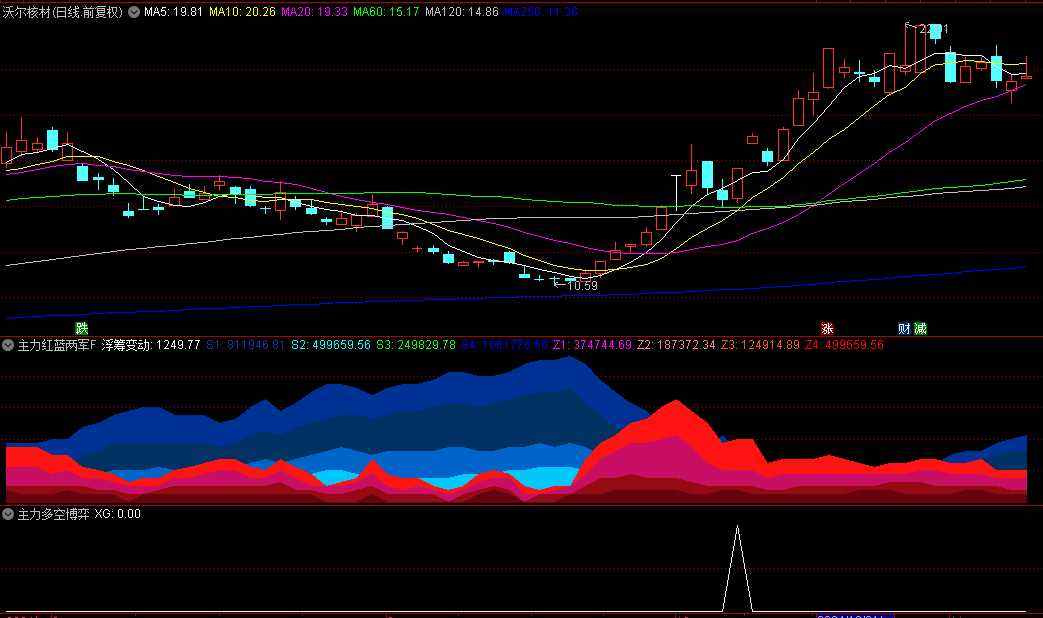The image size is (1043, 618).
Task: Click the 沃尔核材(日线 前复权) title text
Action: pyautogui.click(x=62, y=13)
